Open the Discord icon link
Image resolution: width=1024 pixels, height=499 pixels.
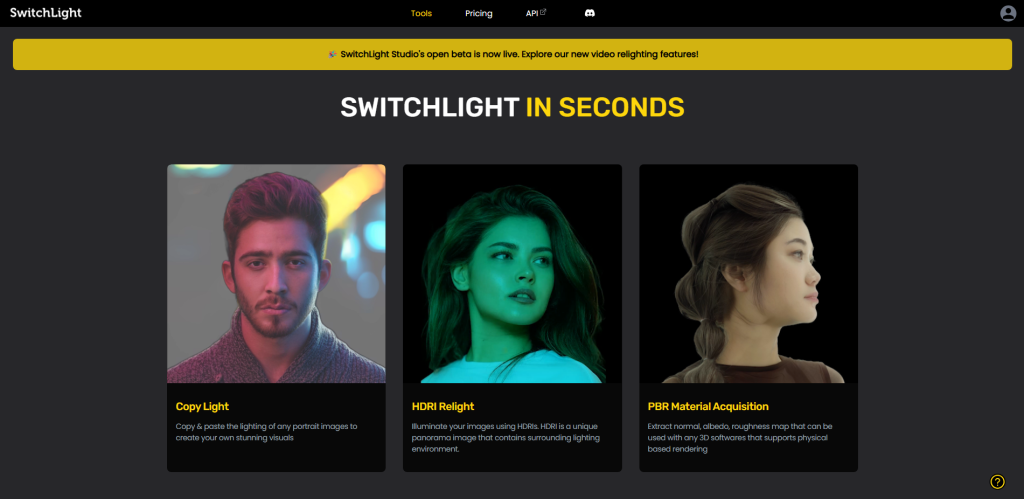point(589,13)
